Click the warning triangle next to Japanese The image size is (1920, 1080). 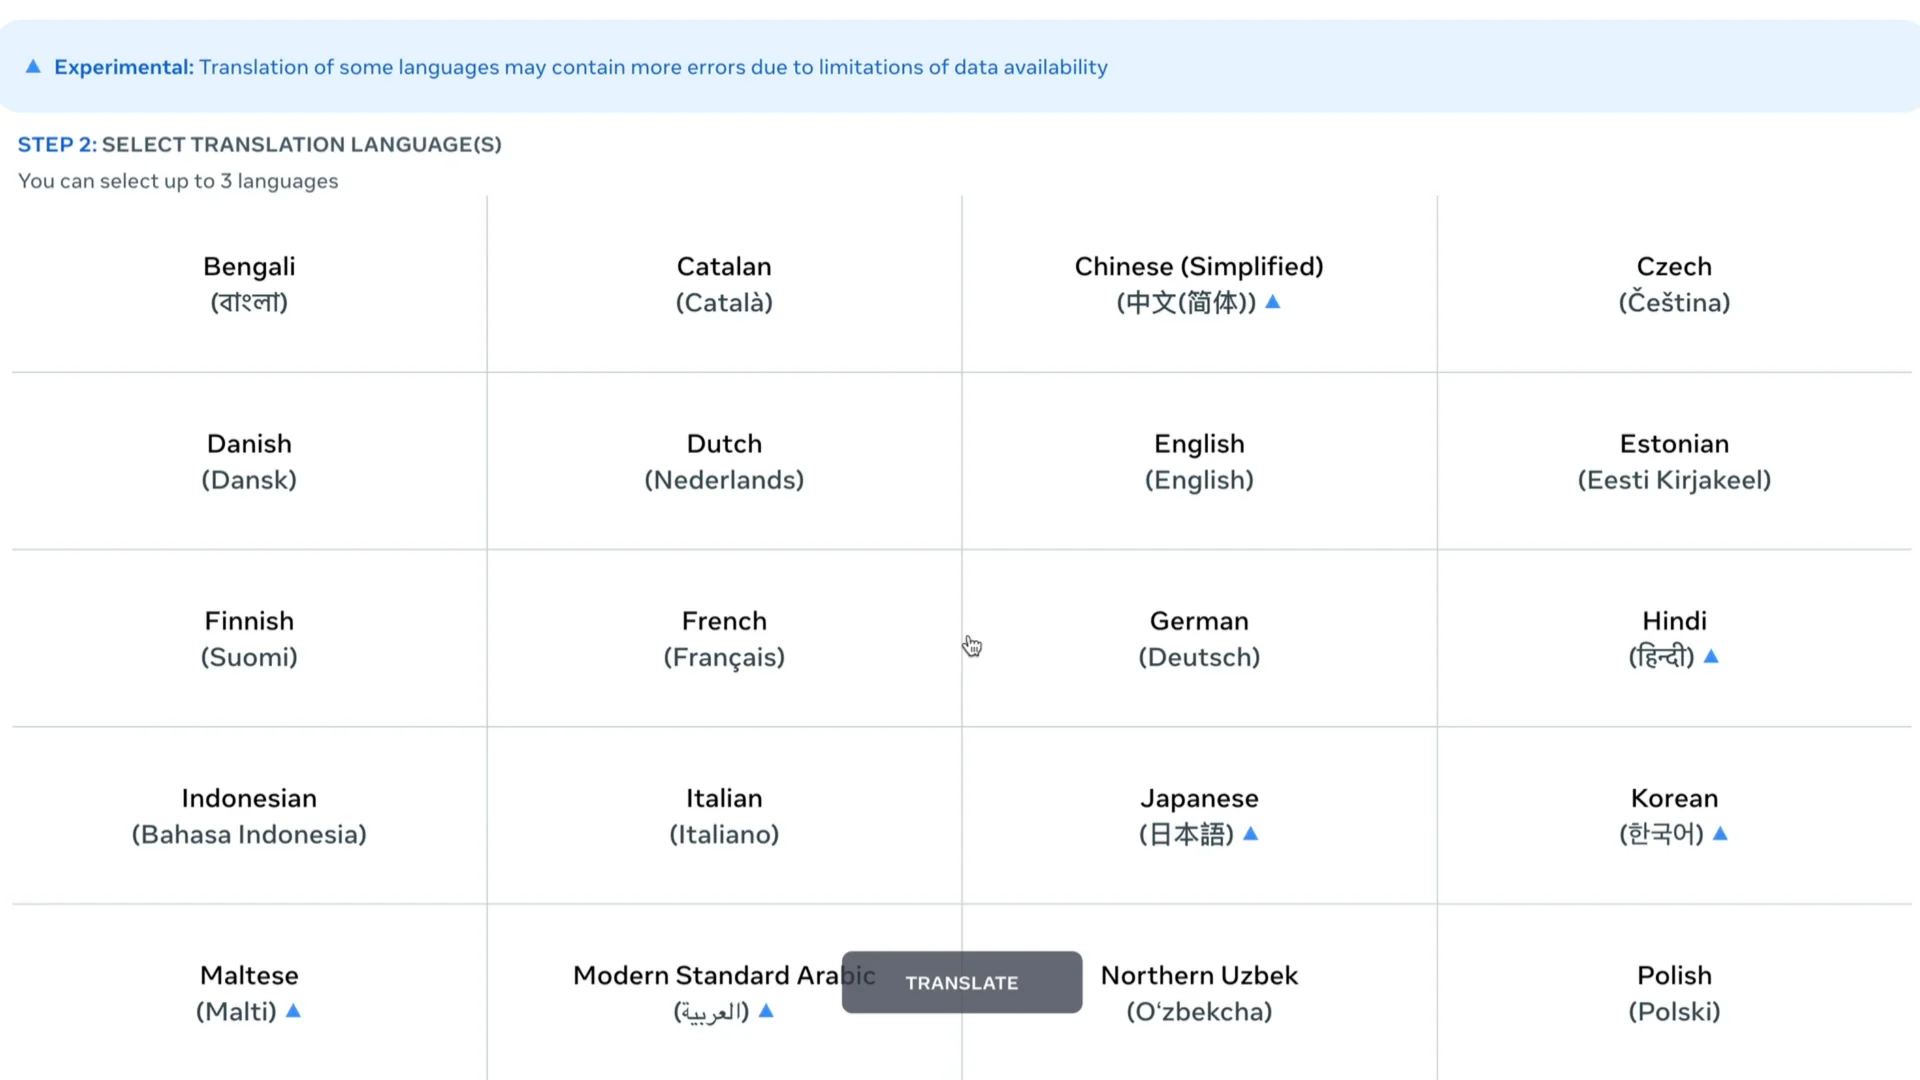(x=1251, y=834)
